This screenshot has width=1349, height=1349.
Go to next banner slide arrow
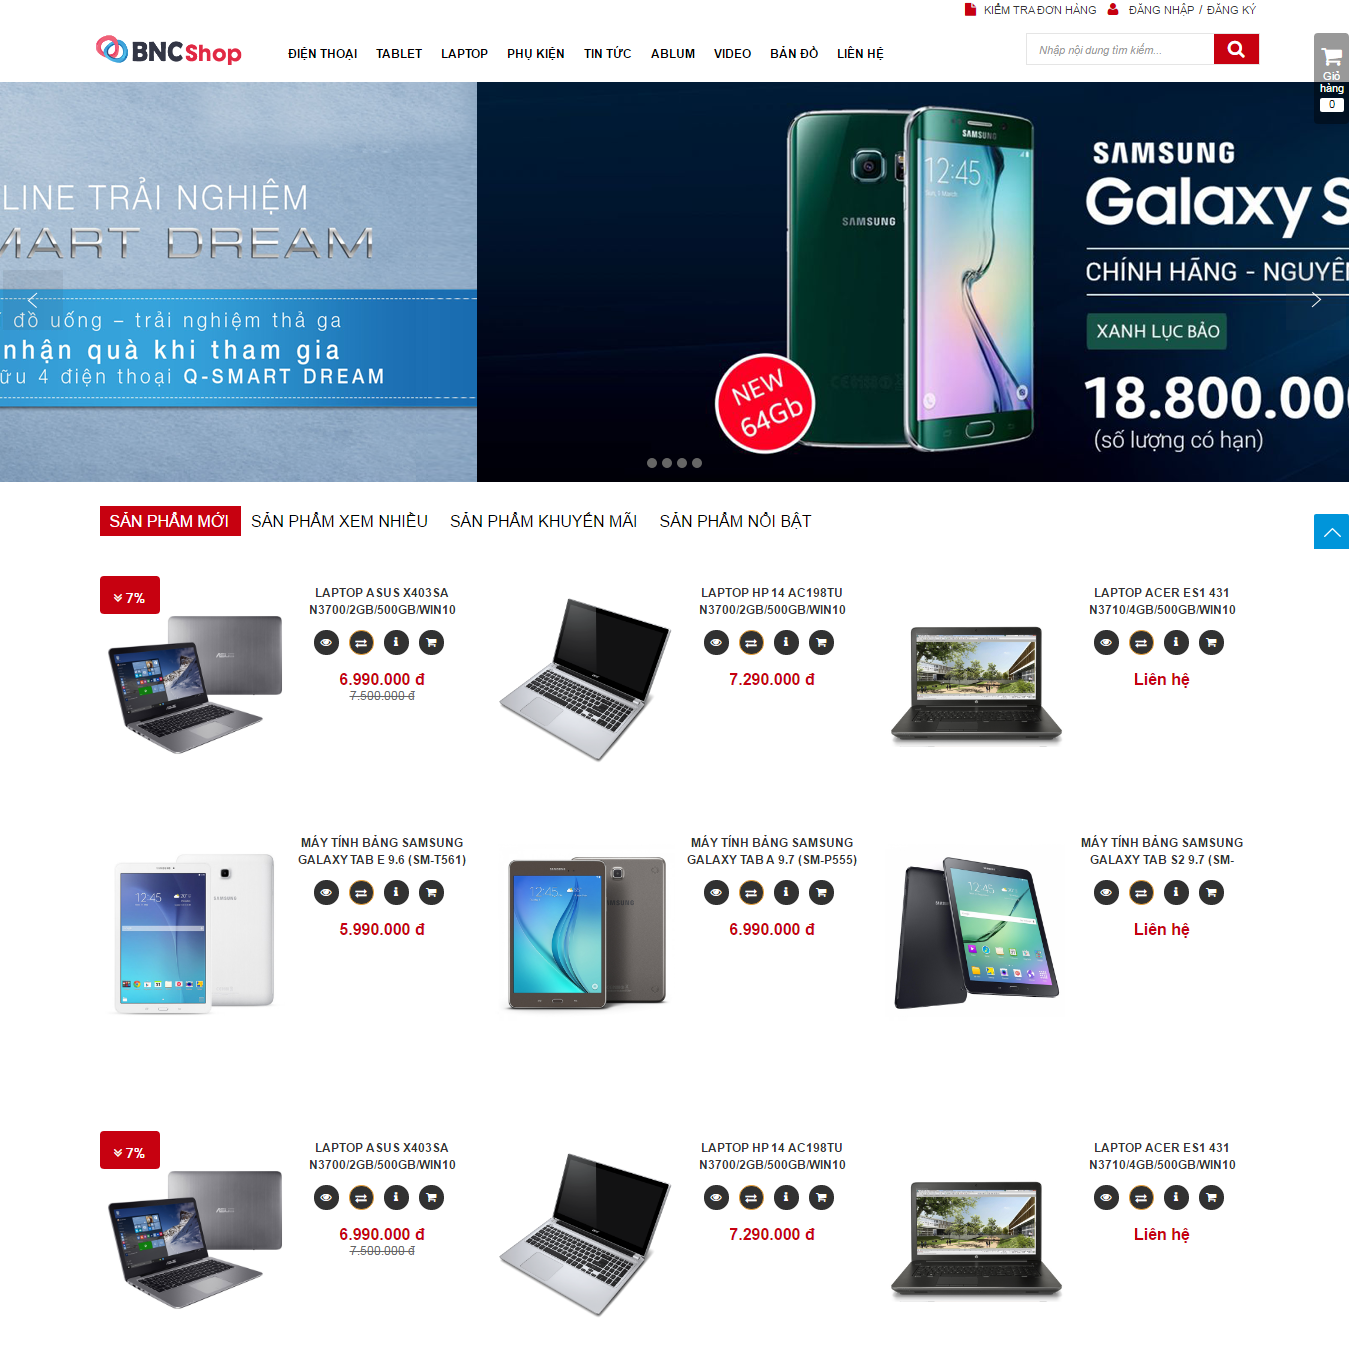[x=1316, y=300]
